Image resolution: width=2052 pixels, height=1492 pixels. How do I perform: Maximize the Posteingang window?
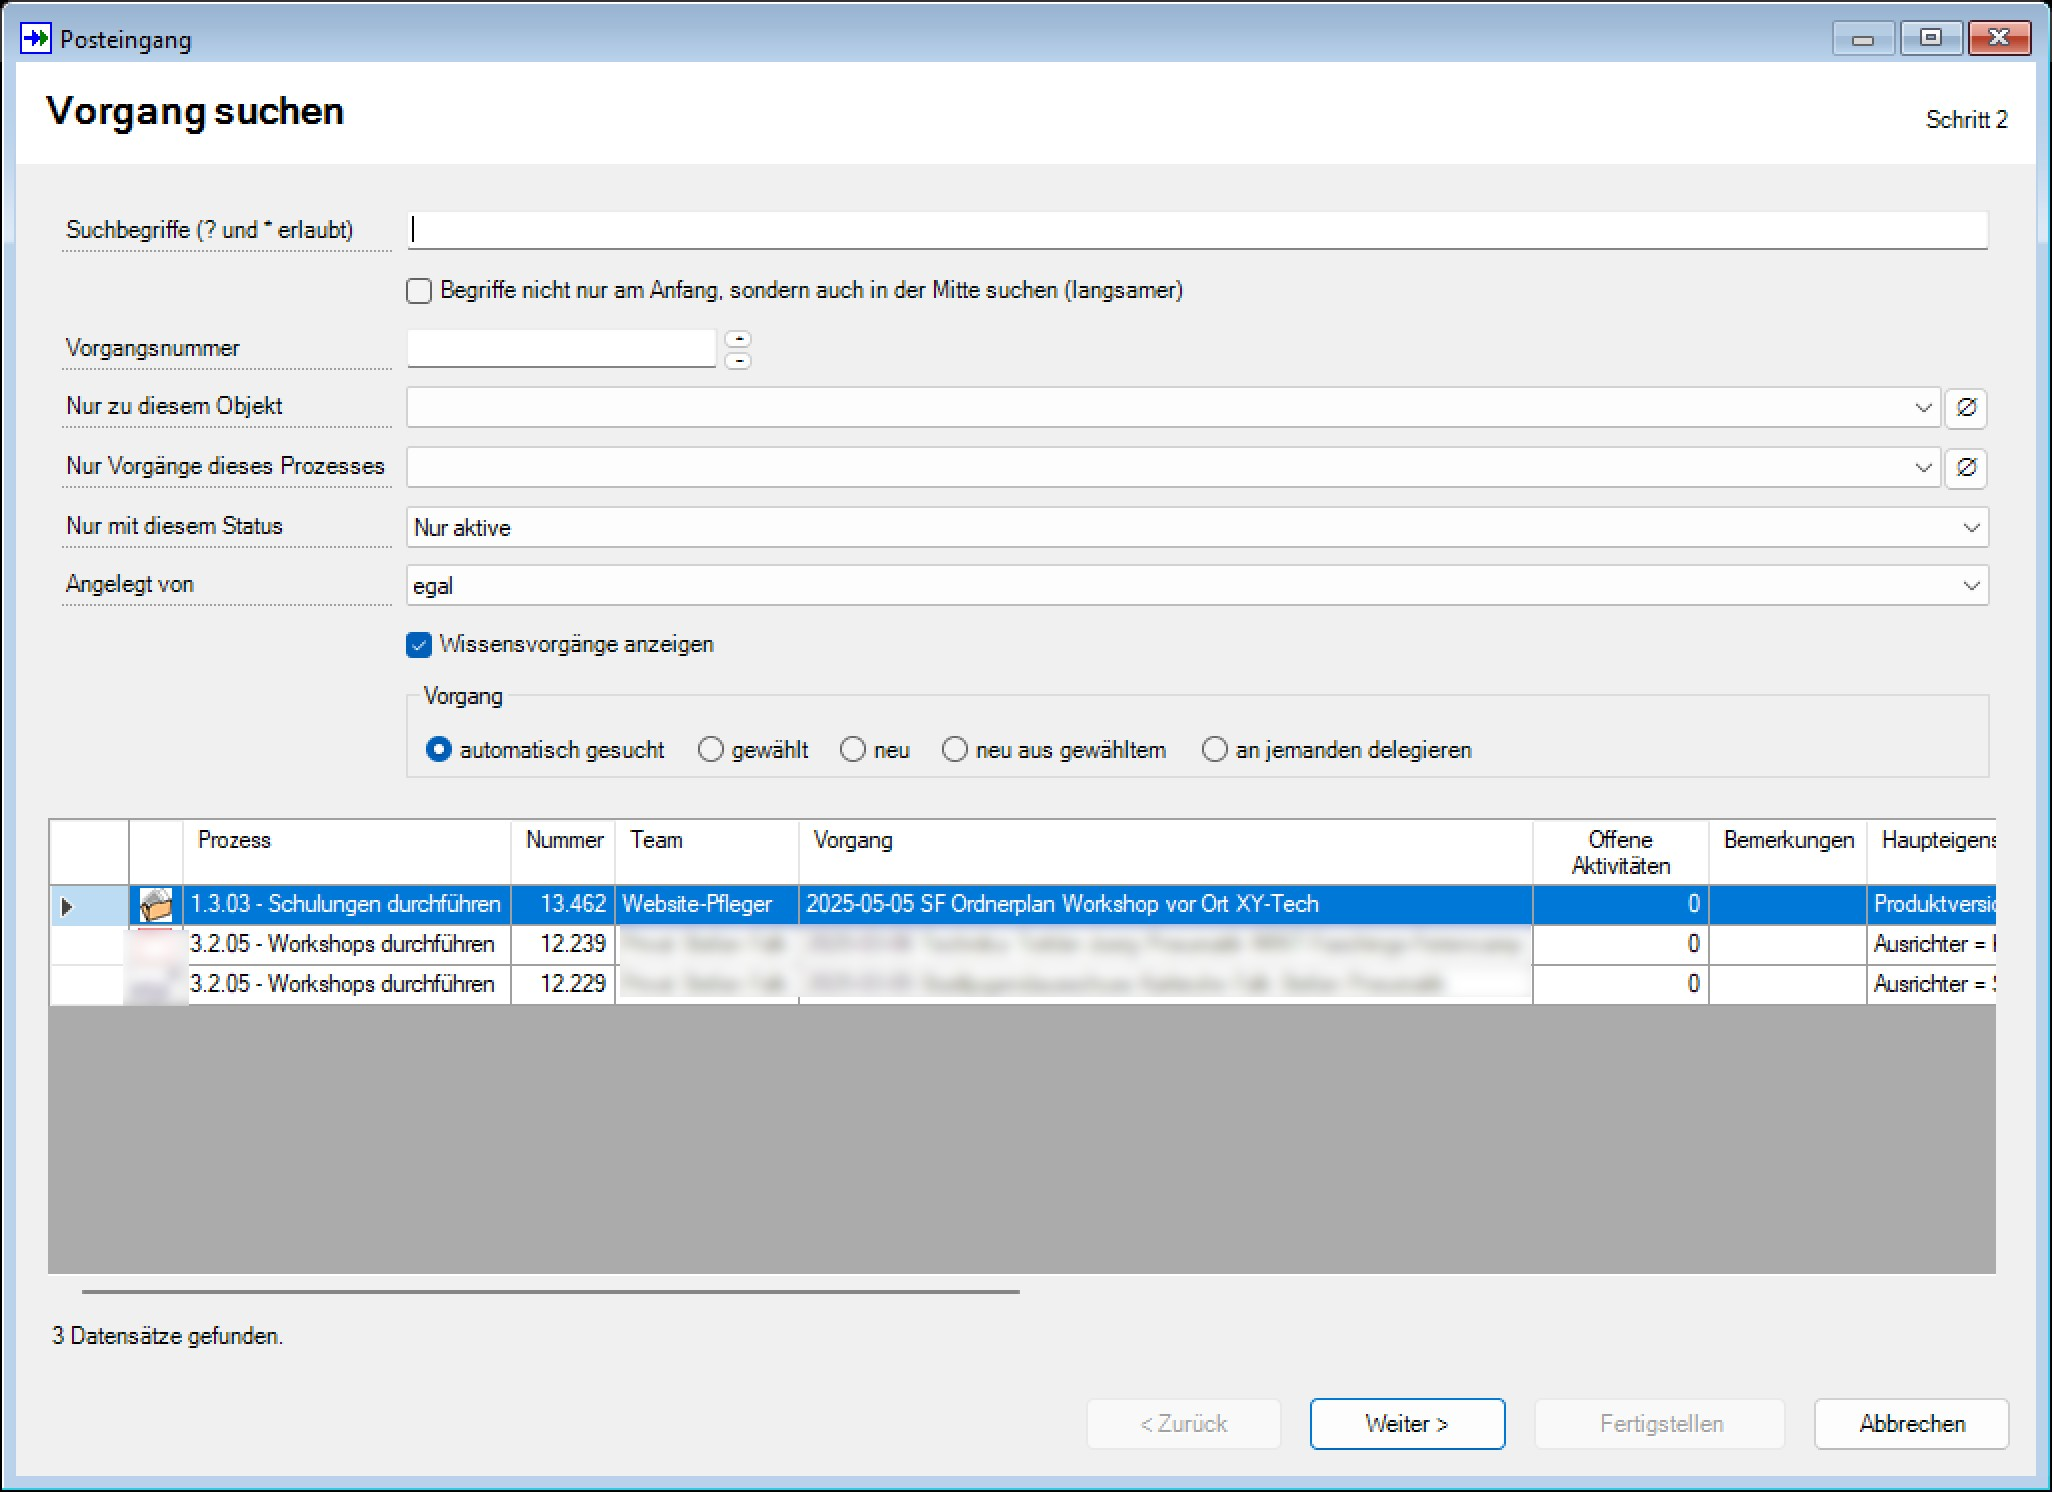[1931, 39]
